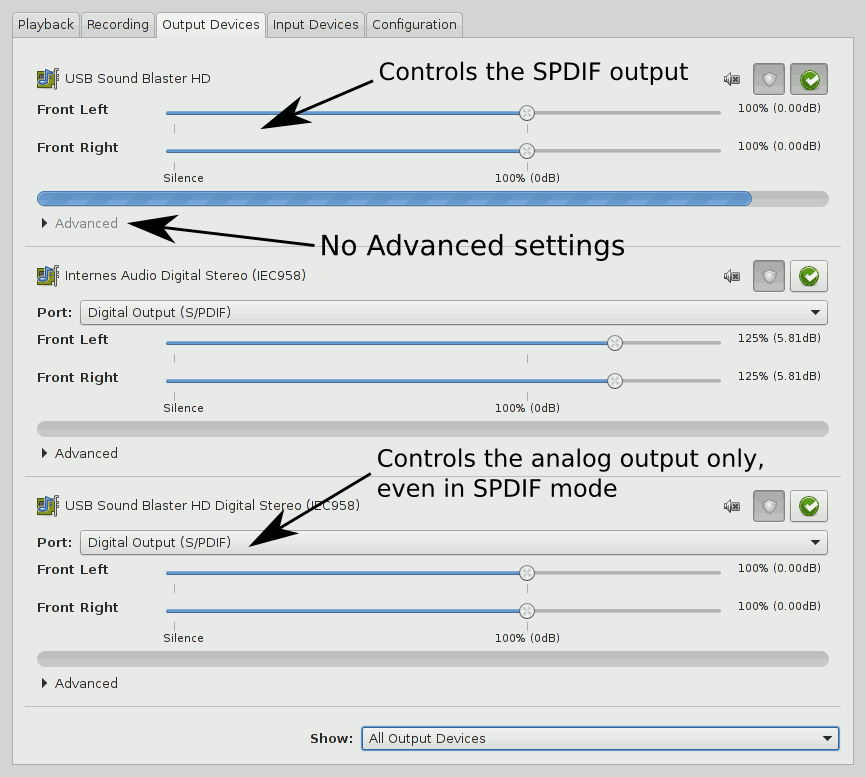Click USB Sound Blaster HD Digital Stereo card icon
This screenshot has width=866, height=777.
tap(47, 505)
